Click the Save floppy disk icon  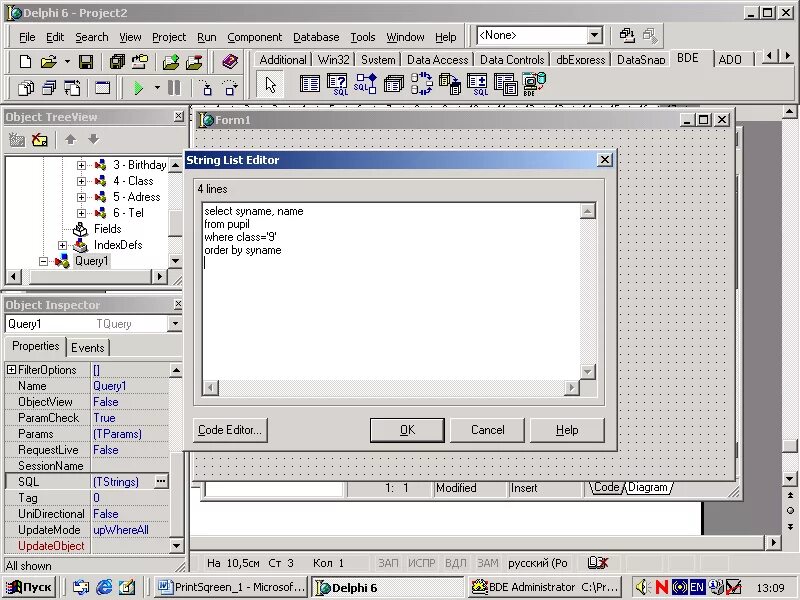point(85,62)
